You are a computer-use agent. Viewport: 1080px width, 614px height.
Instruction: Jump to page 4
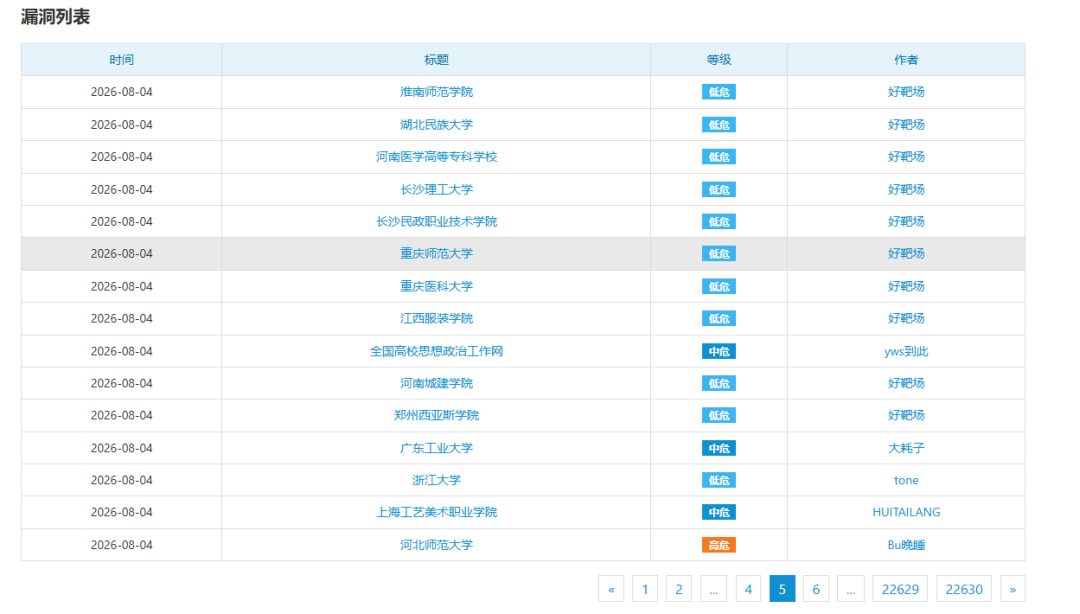click(x=748, y=589)
